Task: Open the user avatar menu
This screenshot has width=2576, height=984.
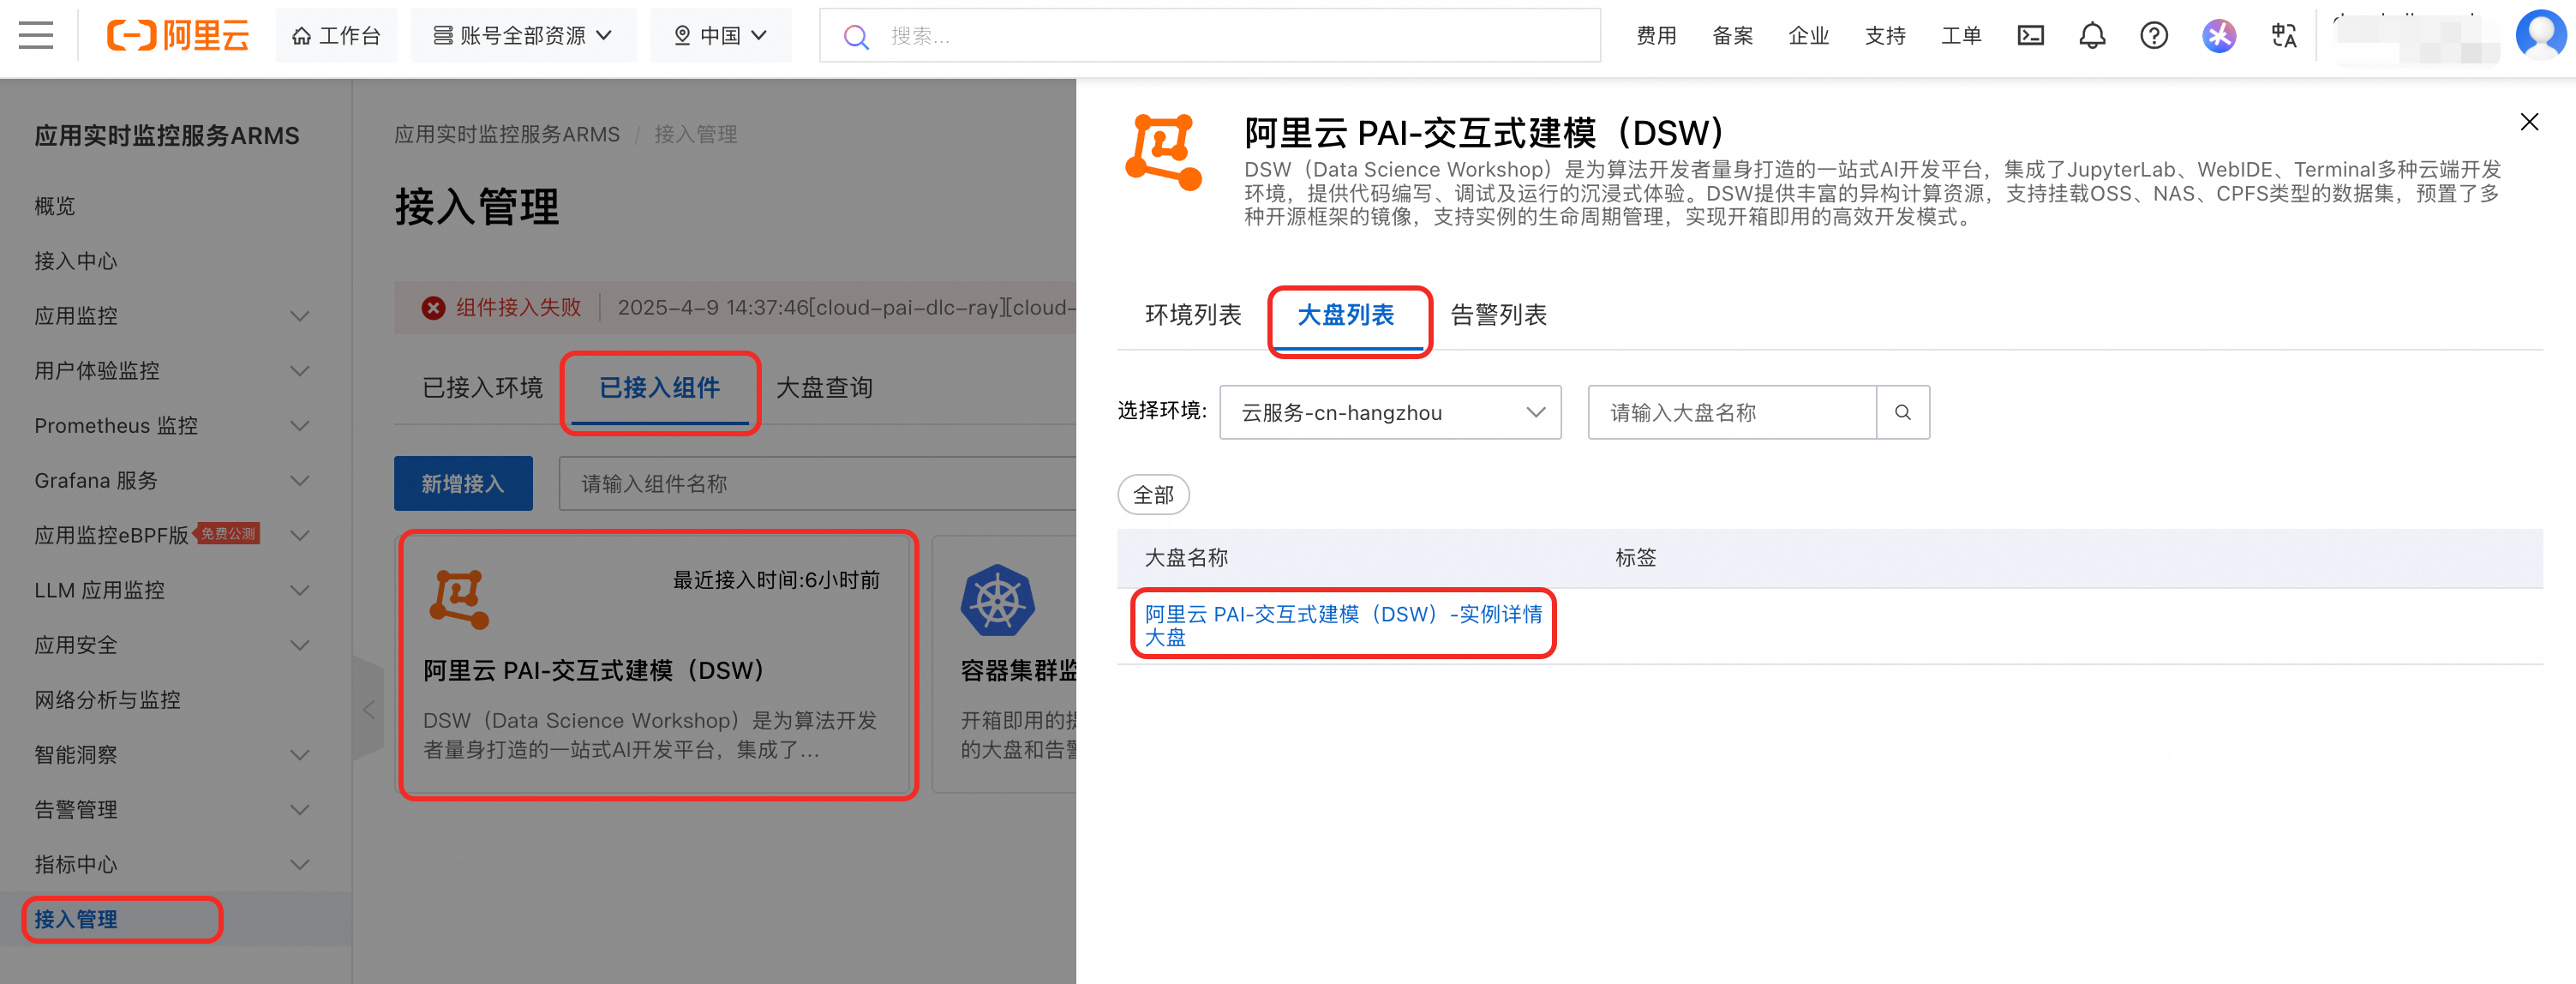Action: pyautogui.click(x=2540, y=34)
